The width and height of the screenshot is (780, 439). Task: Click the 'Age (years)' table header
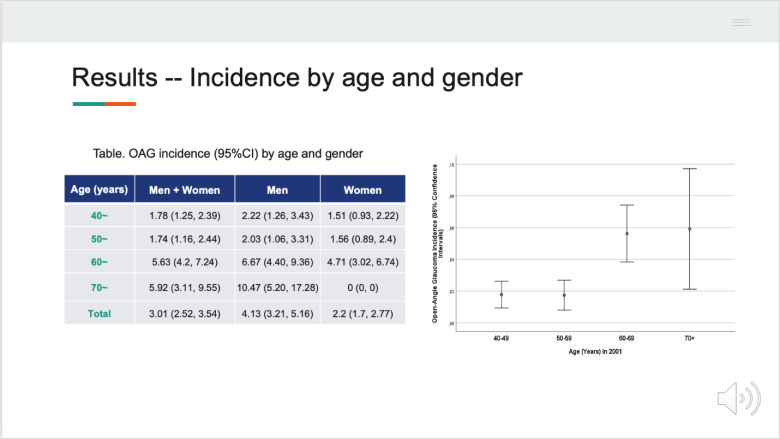tap(99, 189)
